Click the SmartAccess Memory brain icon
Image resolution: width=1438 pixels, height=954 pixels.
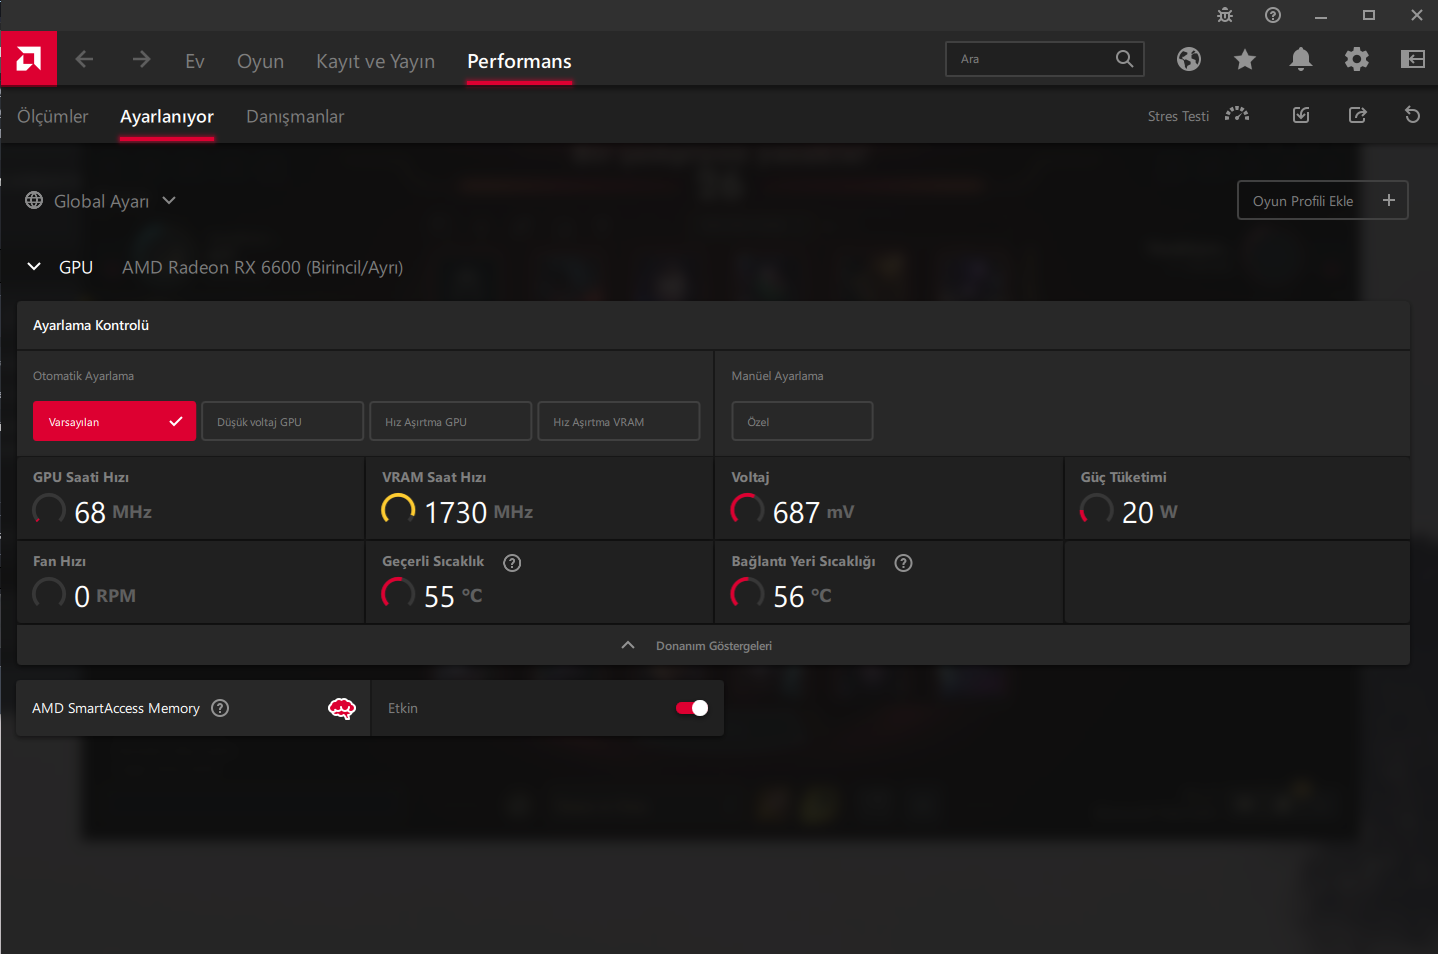[342, 709]
